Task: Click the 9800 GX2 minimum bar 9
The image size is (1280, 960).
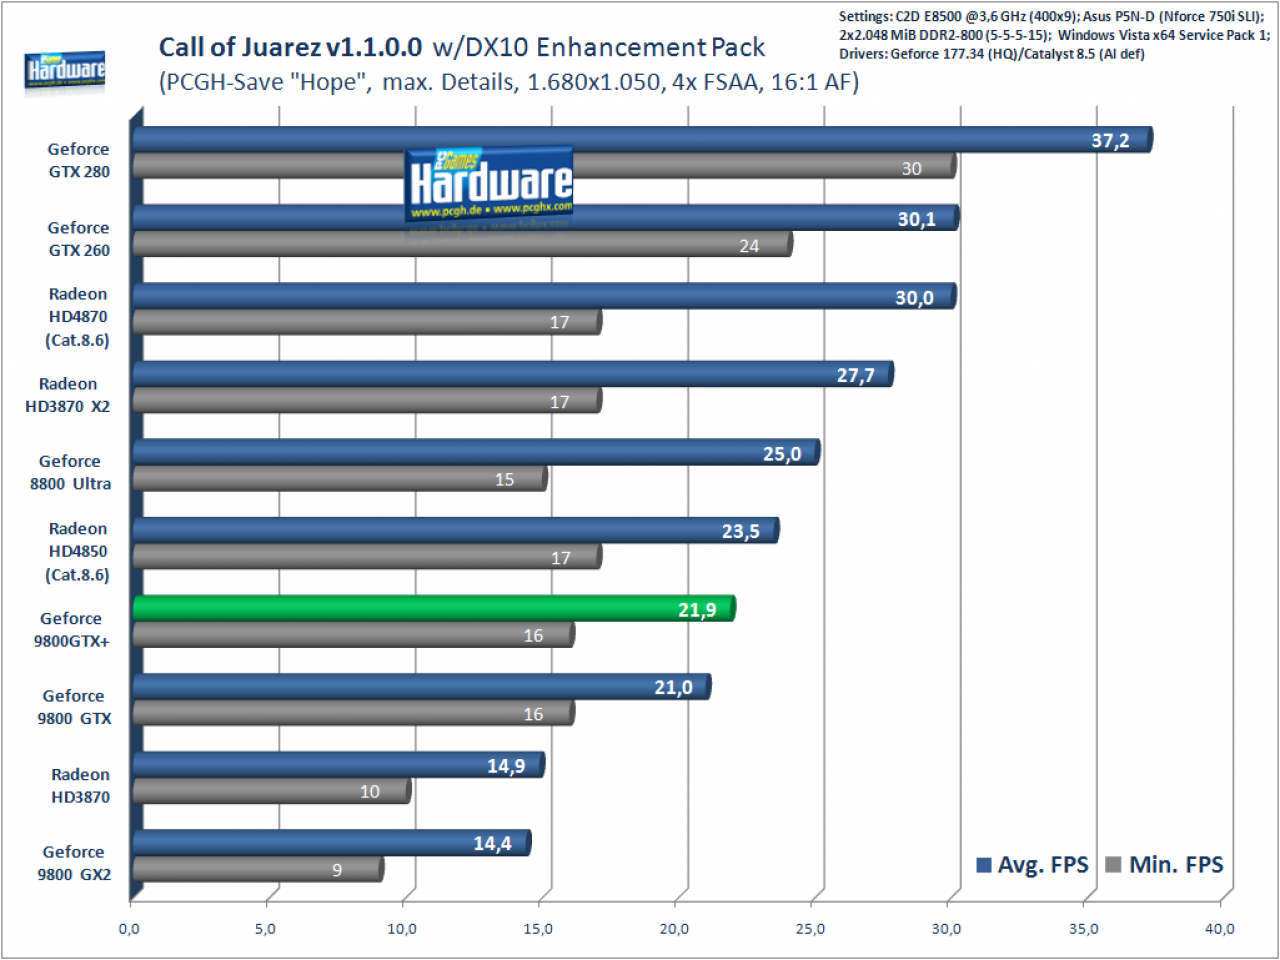Action: pyautogui.click(x=258, y=869)
